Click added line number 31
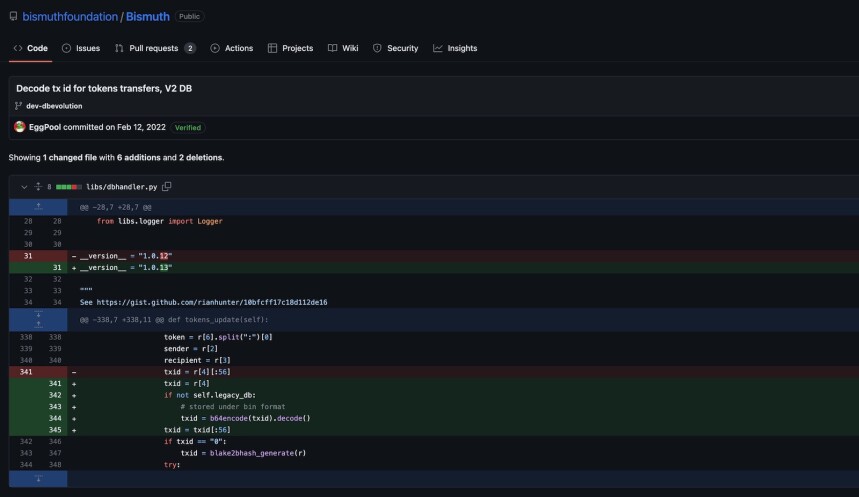859x497 pixels. (x=57, y=267)
